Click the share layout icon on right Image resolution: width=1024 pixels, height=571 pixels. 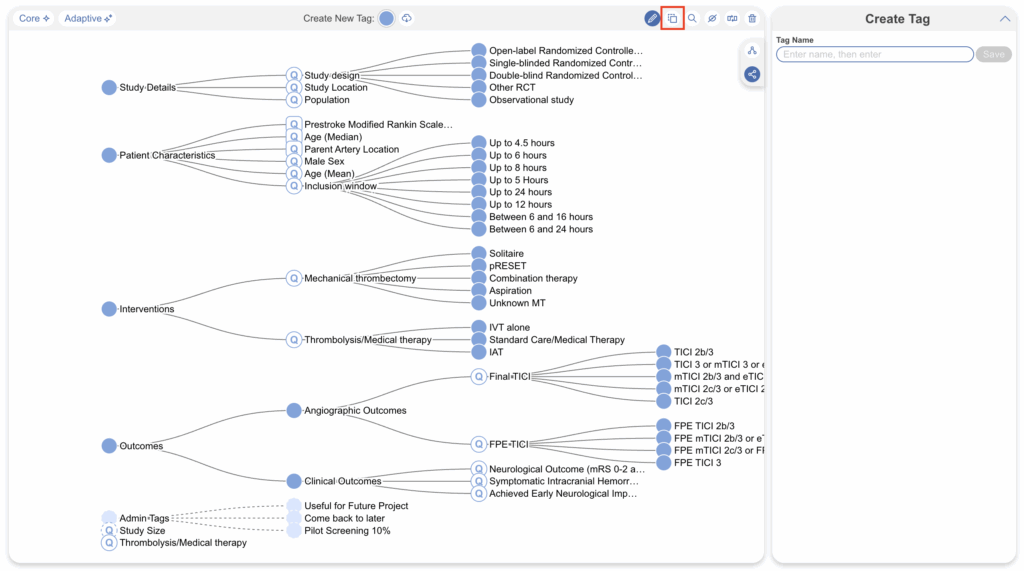coord(752,74)
